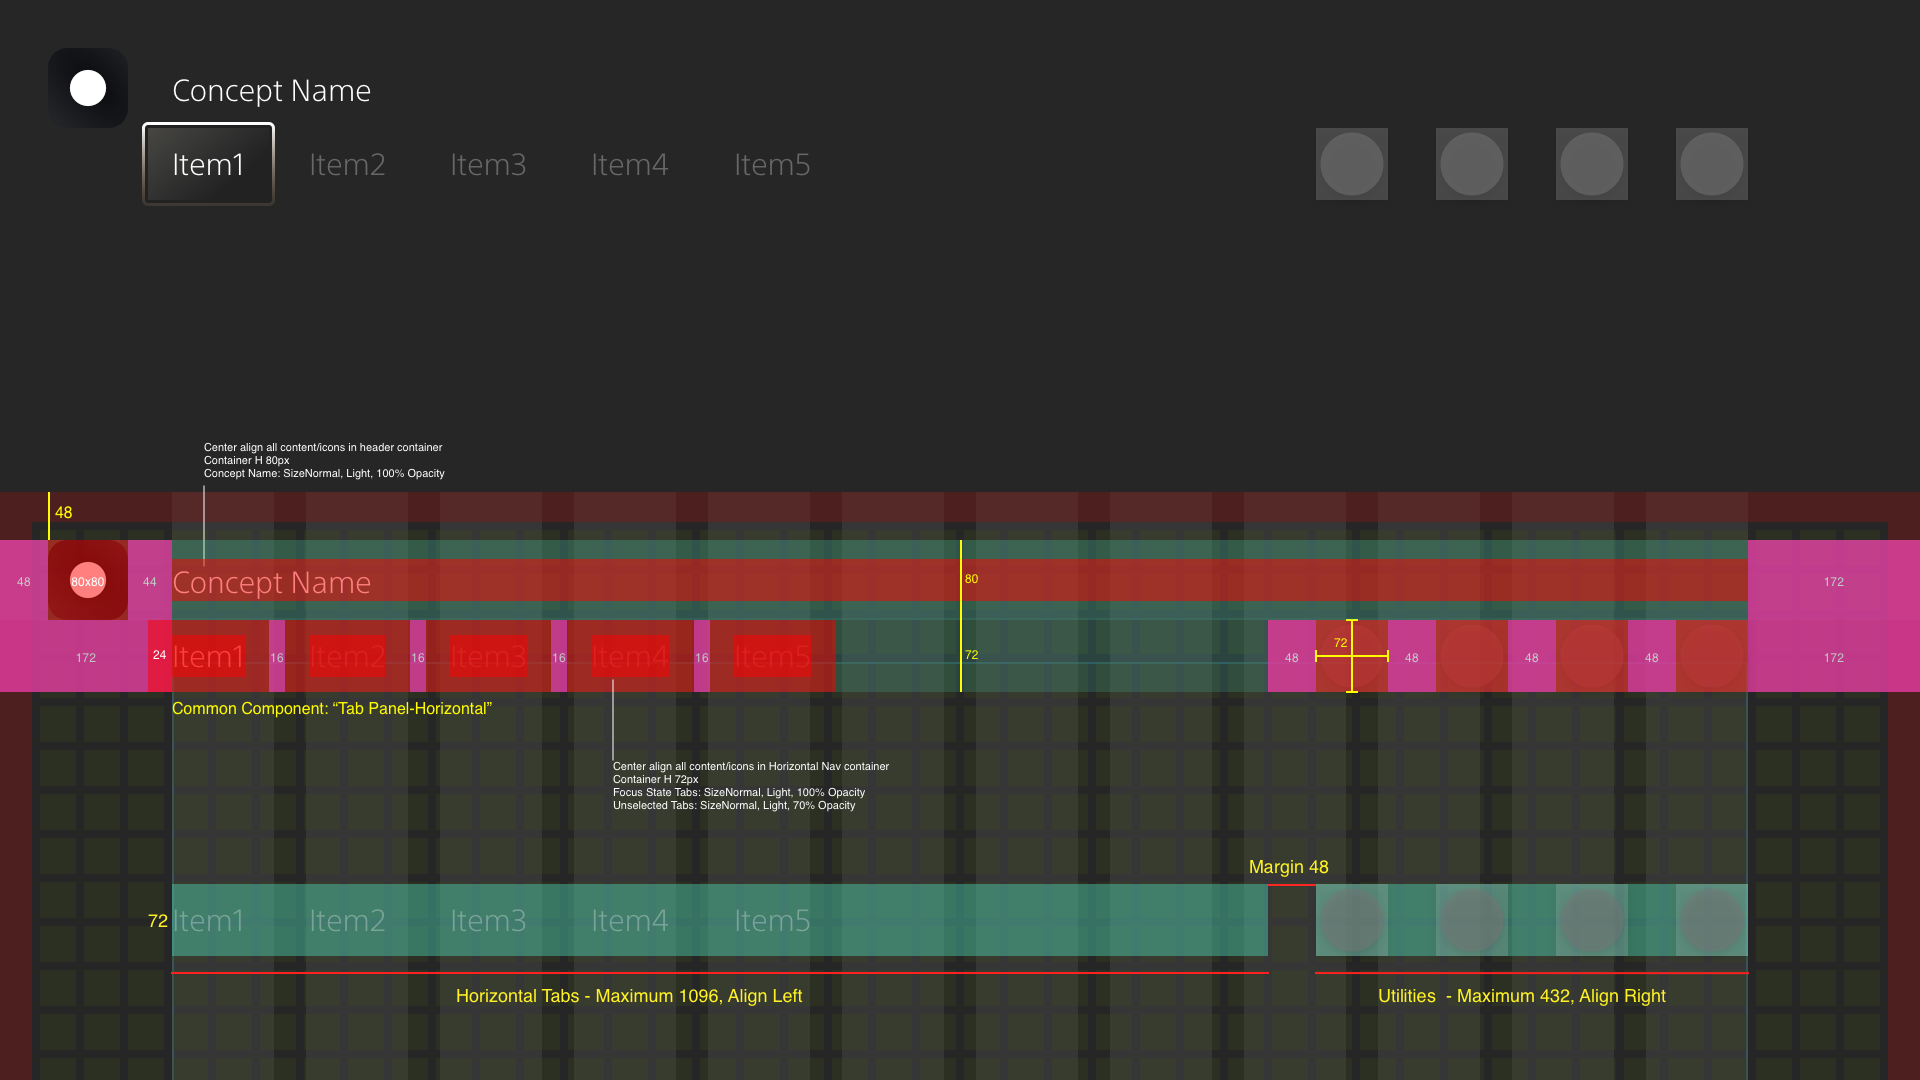Screen dimensions: 1920x1080
Task: Click the rightmost red utility circle in spec row
Action: click(x=1712, y=656)
